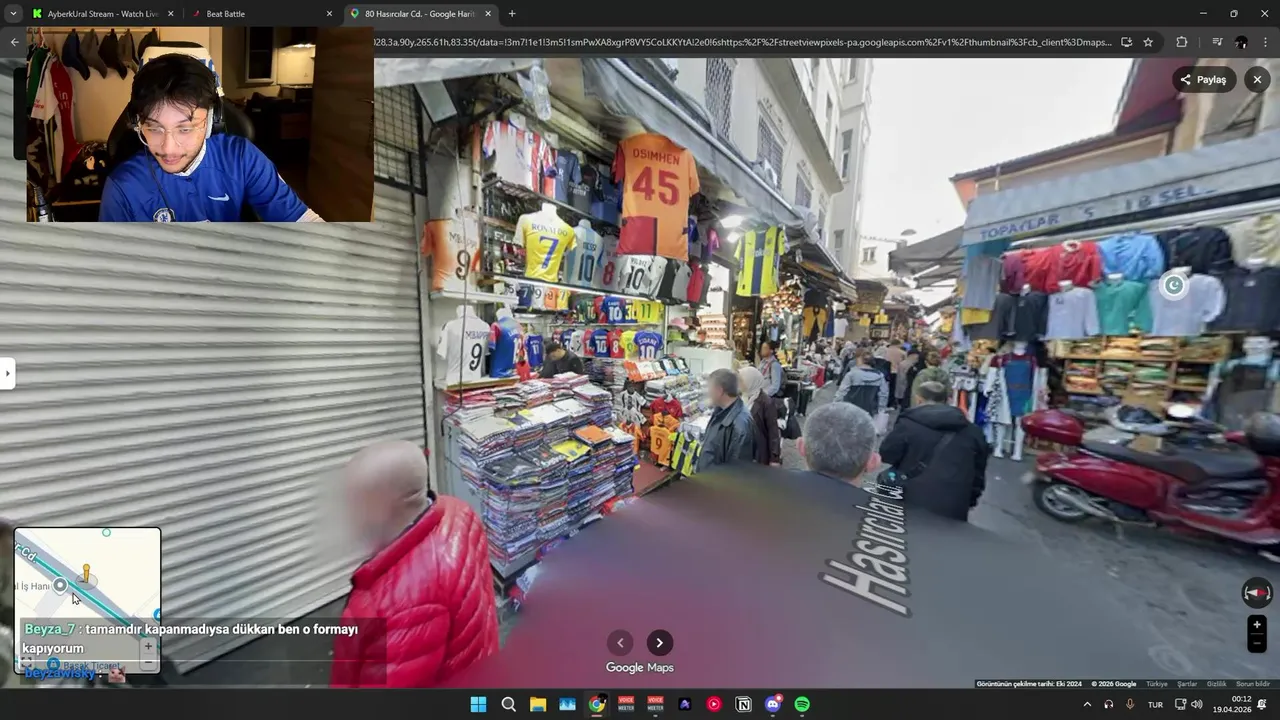Zoom in the minimap with plus
Viewport: 1280px width, 720px height.
tap(148, 646)
